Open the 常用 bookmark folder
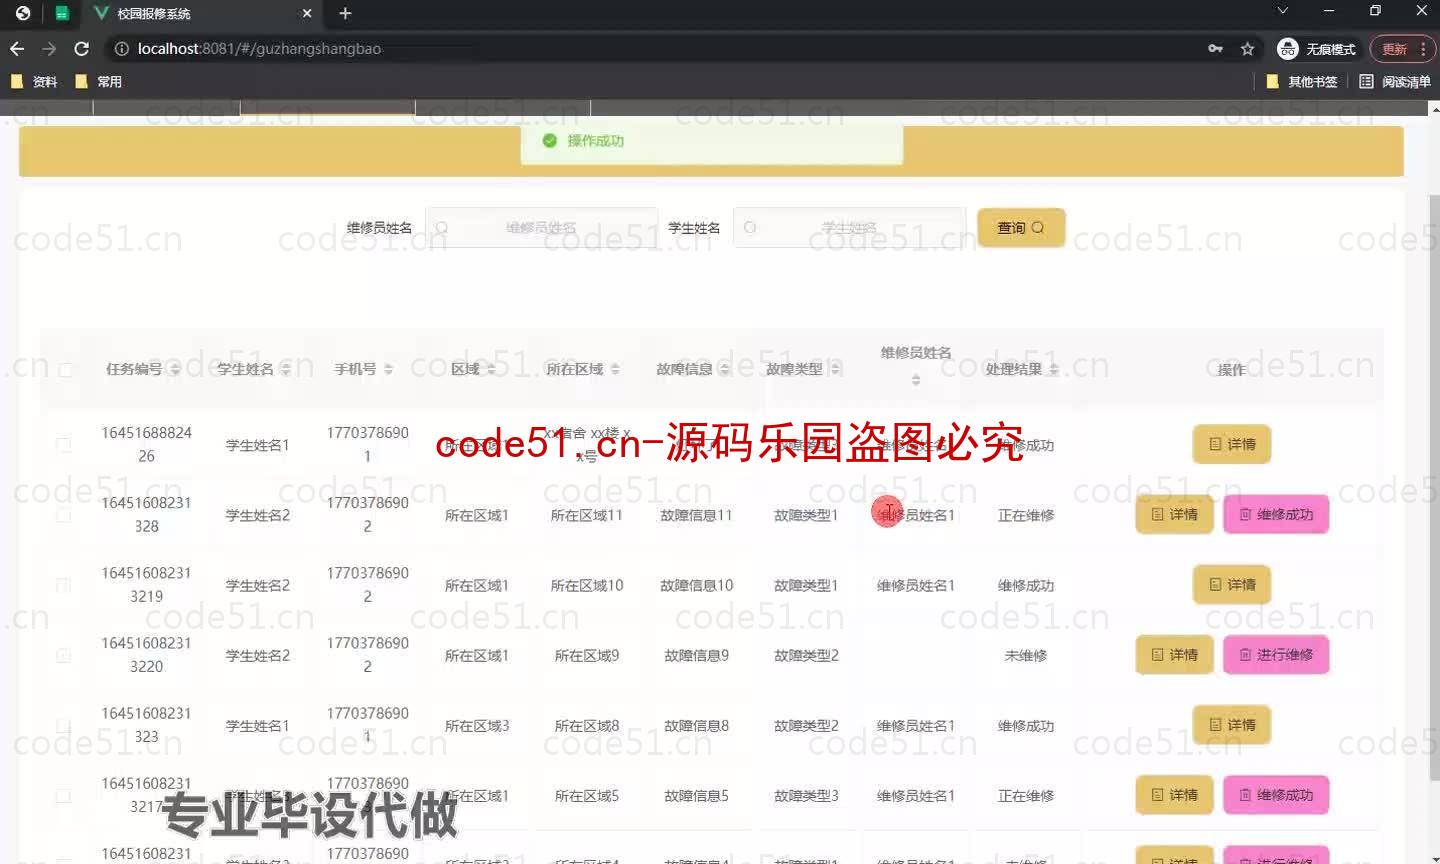 (98, 82)
